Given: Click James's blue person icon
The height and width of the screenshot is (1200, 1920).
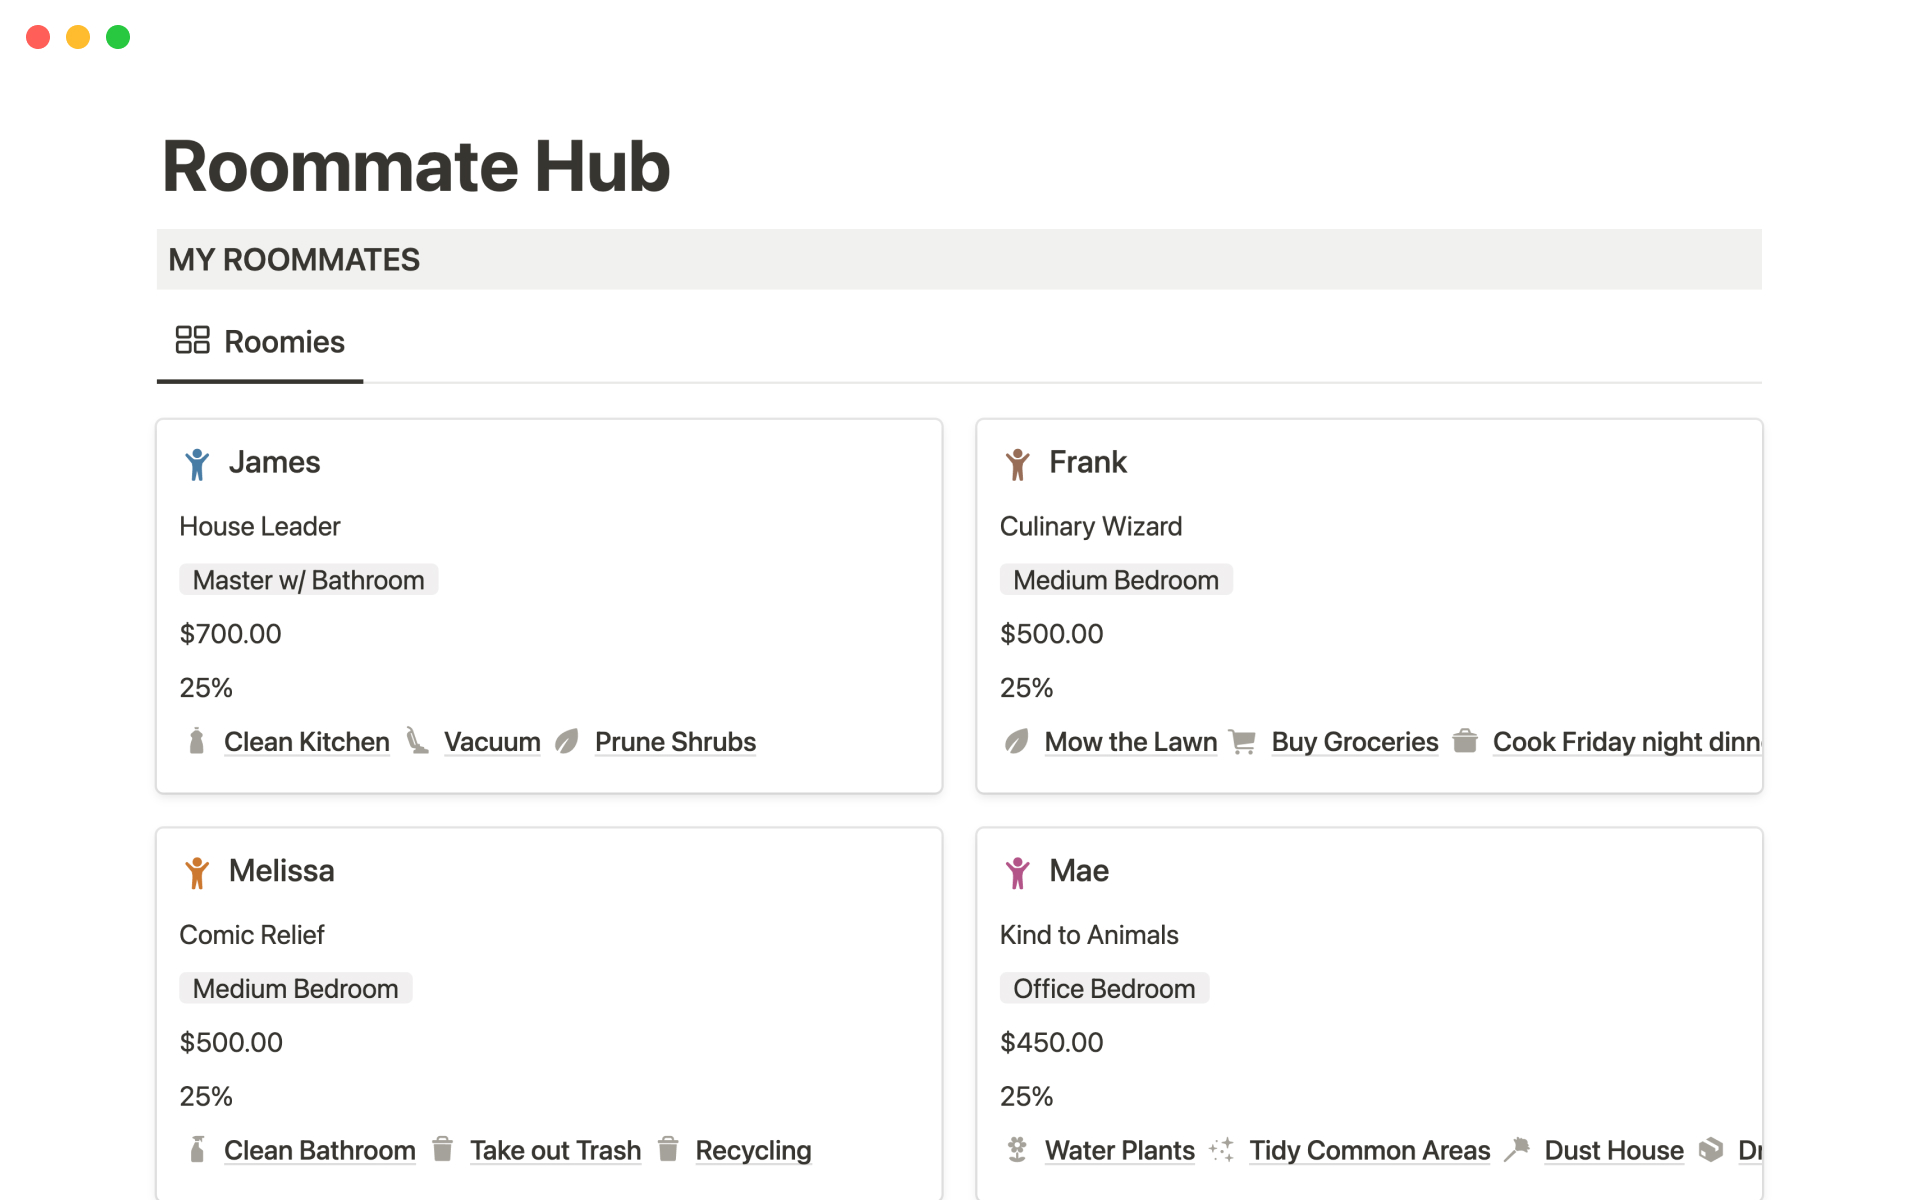Looking at the screenshot, I should click(x=197, y=464).
